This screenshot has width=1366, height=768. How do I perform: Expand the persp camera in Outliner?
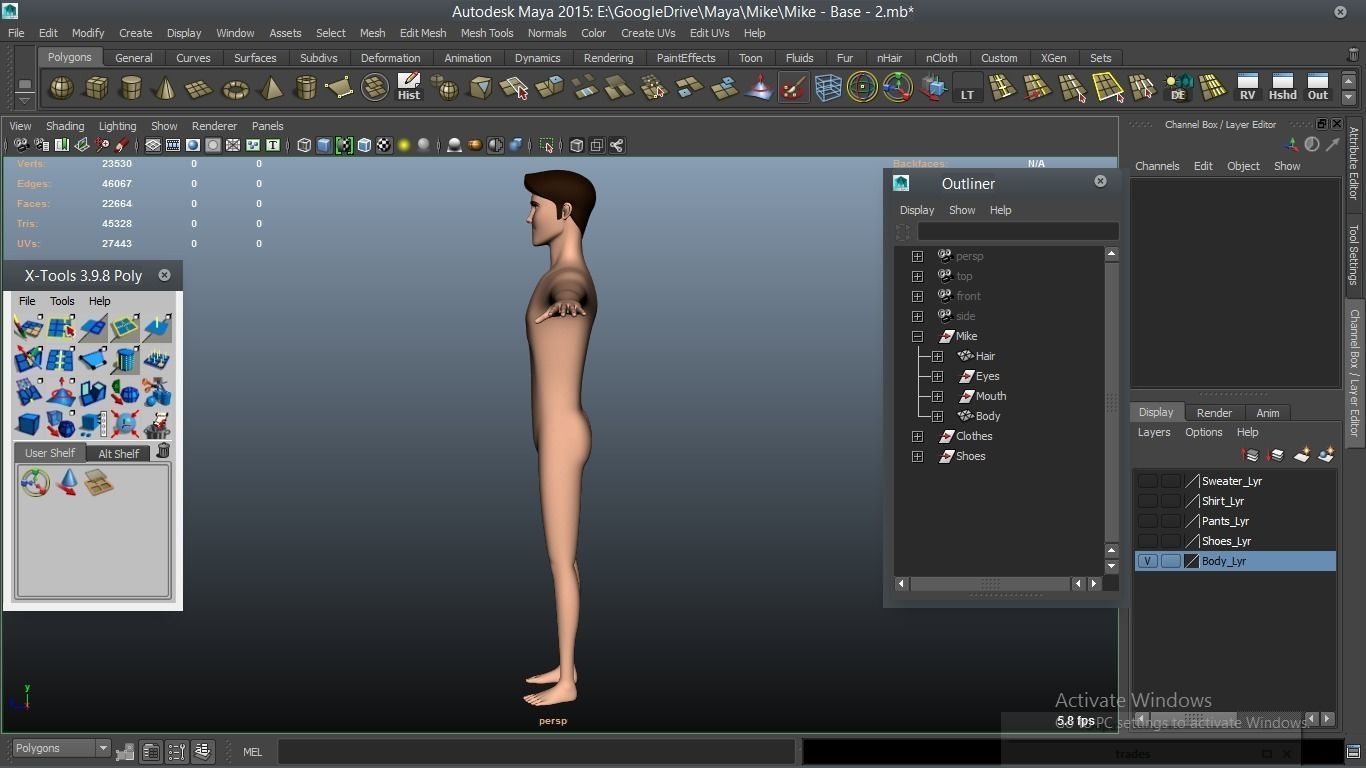click(917, 256)
